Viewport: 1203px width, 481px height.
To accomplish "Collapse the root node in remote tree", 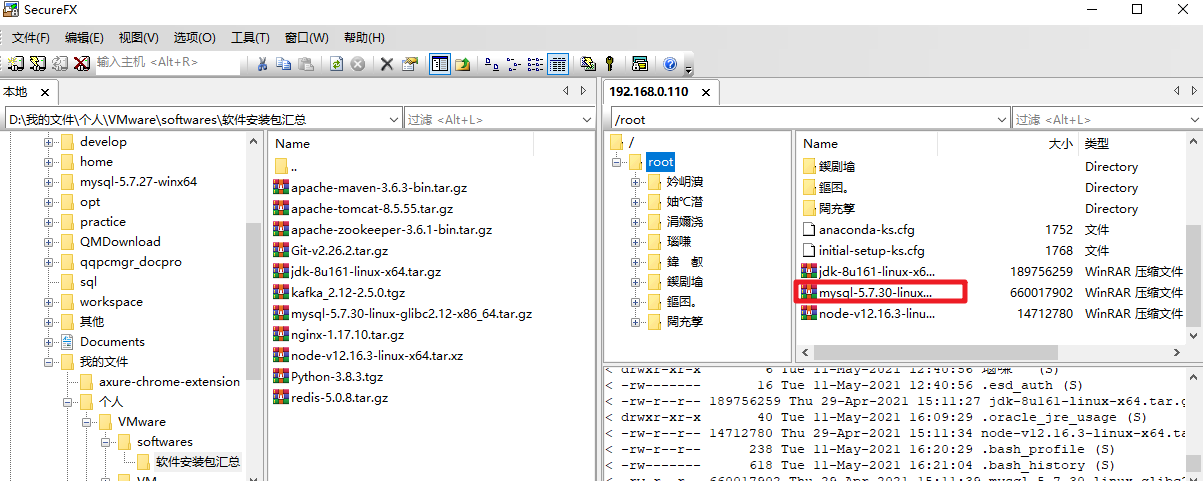I will point(617,162).
